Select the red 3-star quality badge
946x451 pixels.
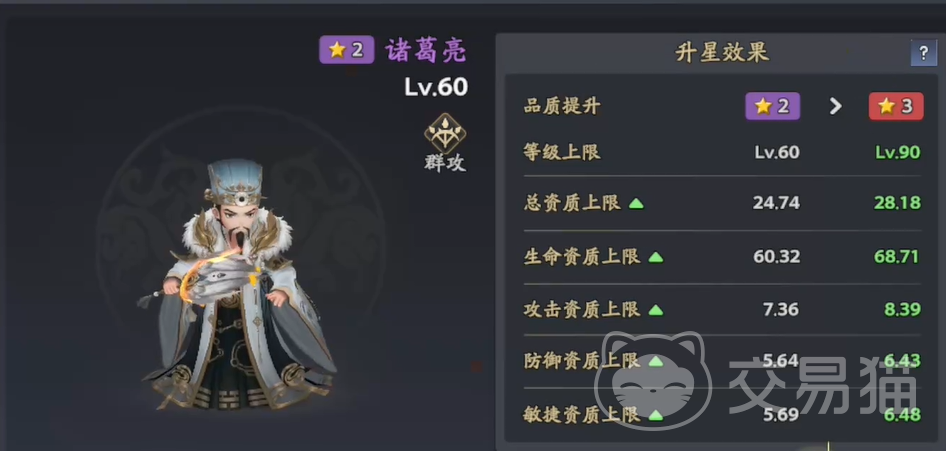pos(896,106)
